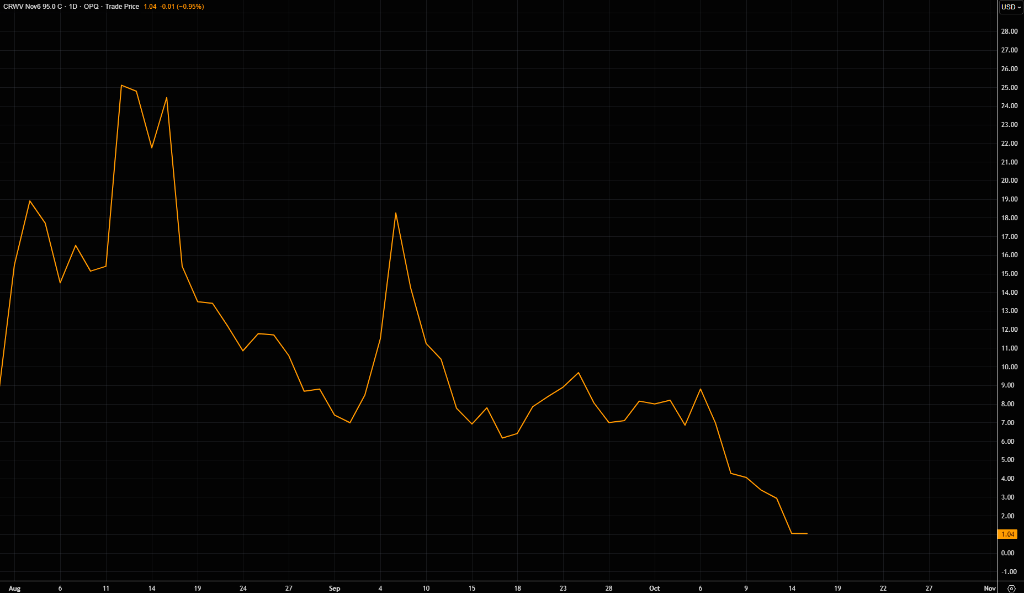Select the 27 date tick before Nov

pyautogui.click(x=929, y=588)
